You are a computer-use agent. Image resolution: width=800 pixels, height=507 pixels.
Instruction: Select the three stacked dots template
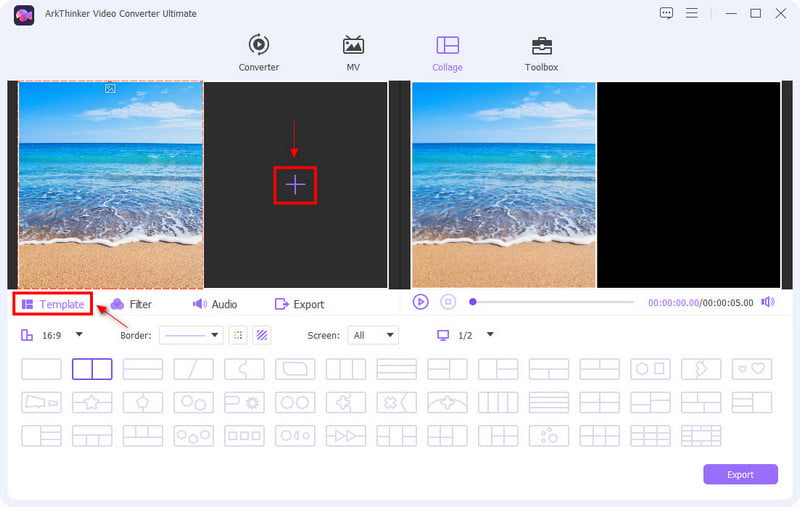(549, 436)
